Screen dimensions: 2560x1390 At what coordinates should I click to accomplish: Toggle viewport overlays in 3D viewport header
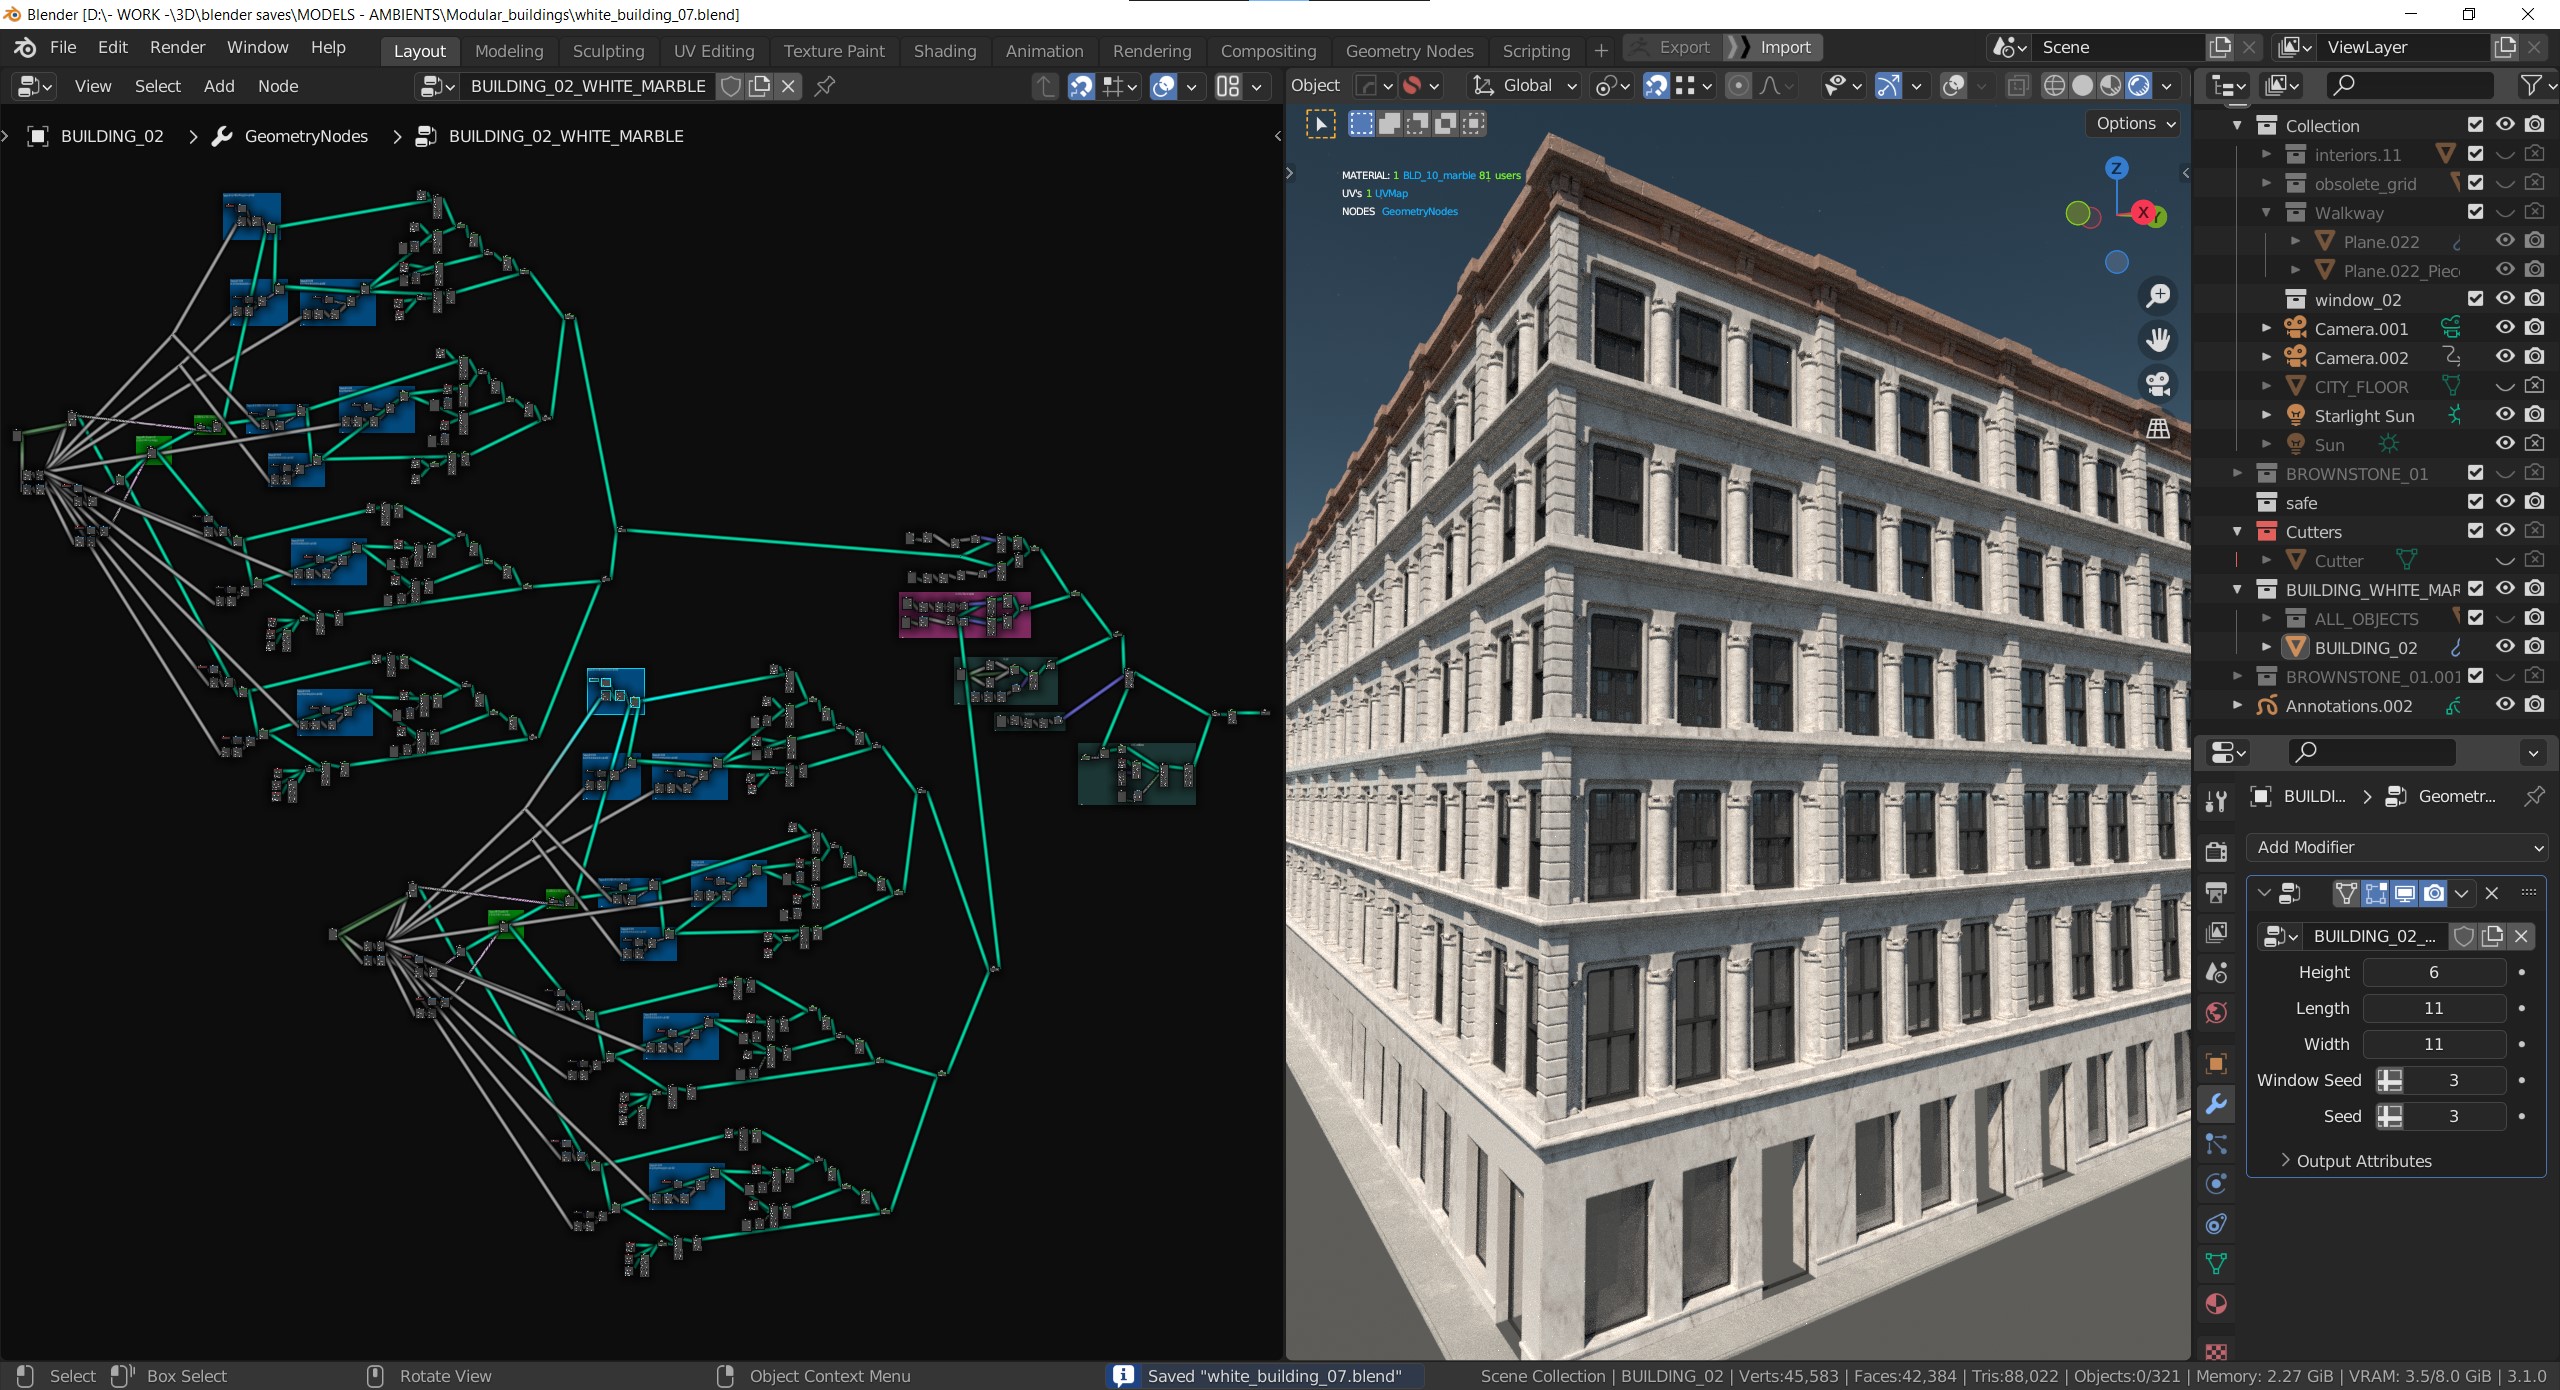[x=1953, y=86]
